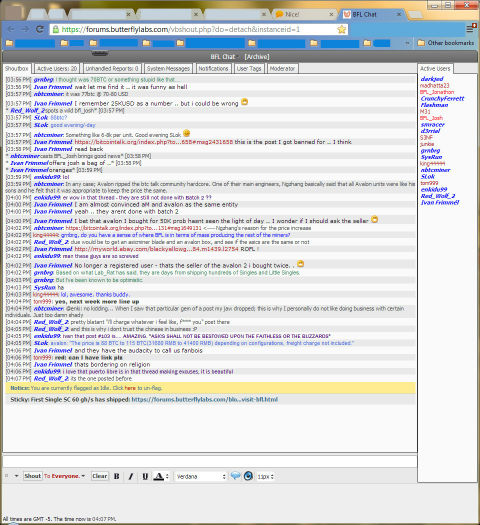Toggle italic text formatting
The image size is (480, 525).
tap(131, 476)
